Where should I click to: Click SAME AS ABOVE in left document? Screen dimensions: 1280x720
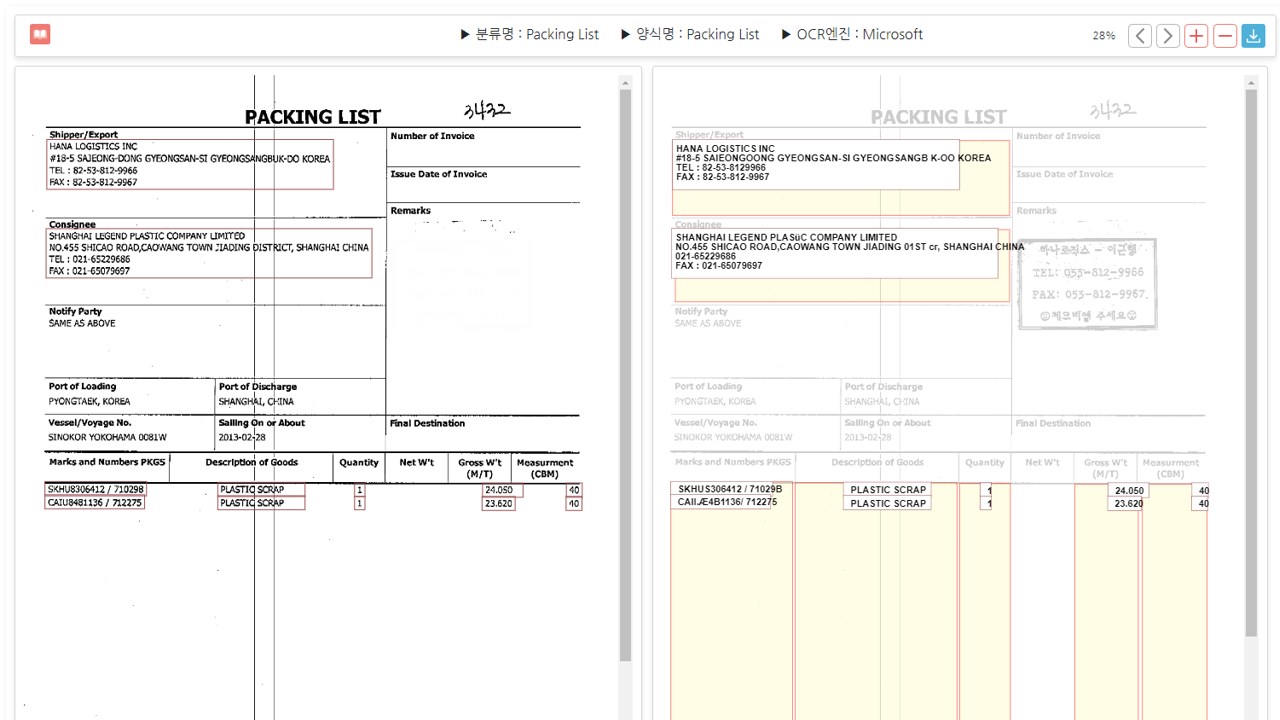click(82, 323)
